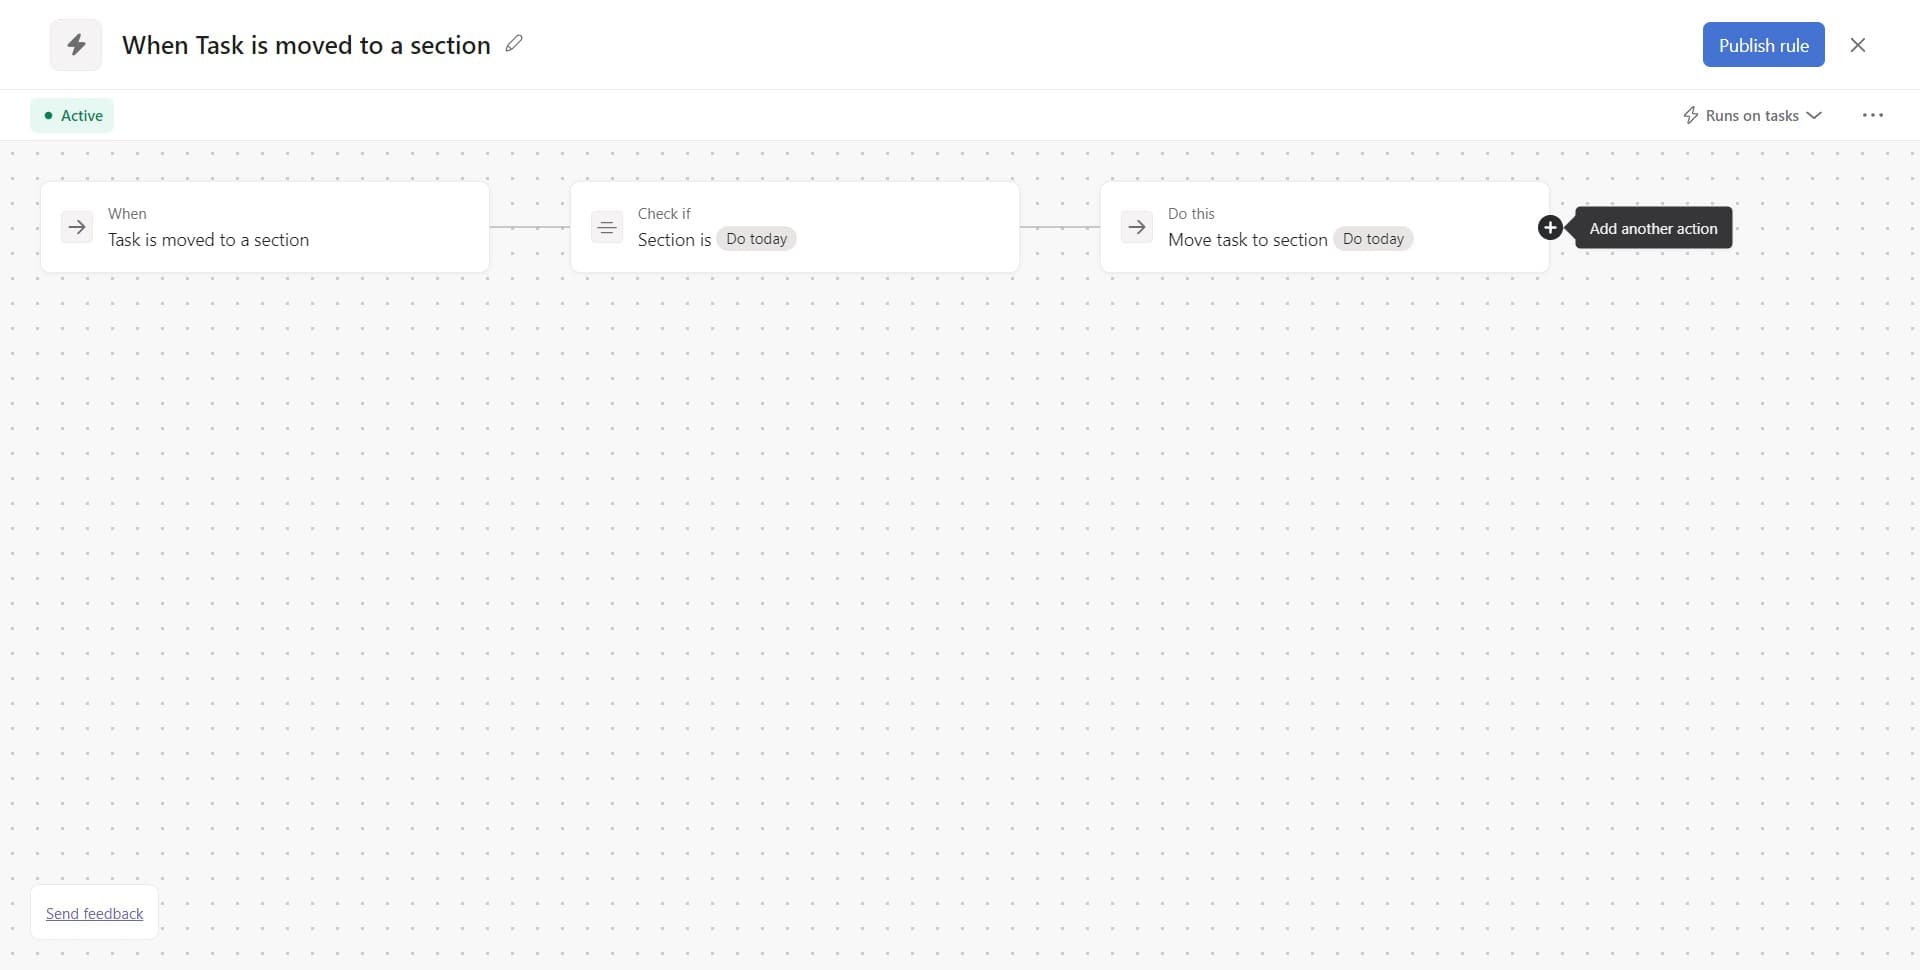Expand the Section is condition selector
Viewport: 1920px width, 970px height.
[674, 240]
